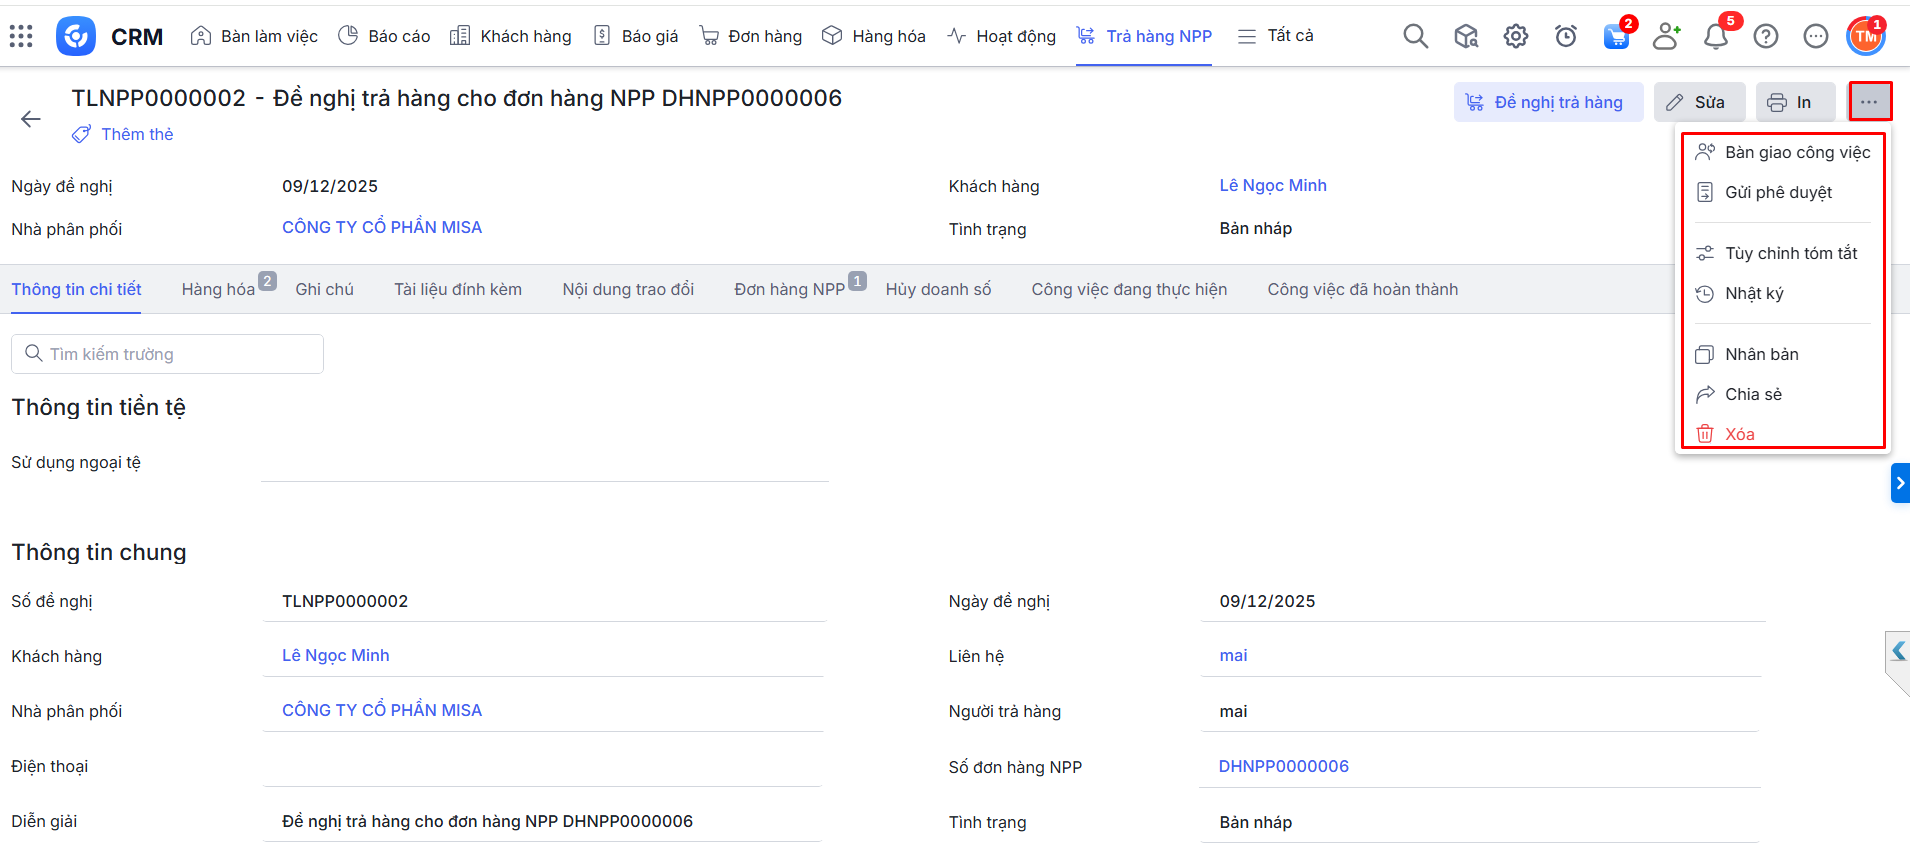The width and height of the screenshot is (1910, 854).
Task: Open the three-dot more actions menu
Action: pos(1869,102)
